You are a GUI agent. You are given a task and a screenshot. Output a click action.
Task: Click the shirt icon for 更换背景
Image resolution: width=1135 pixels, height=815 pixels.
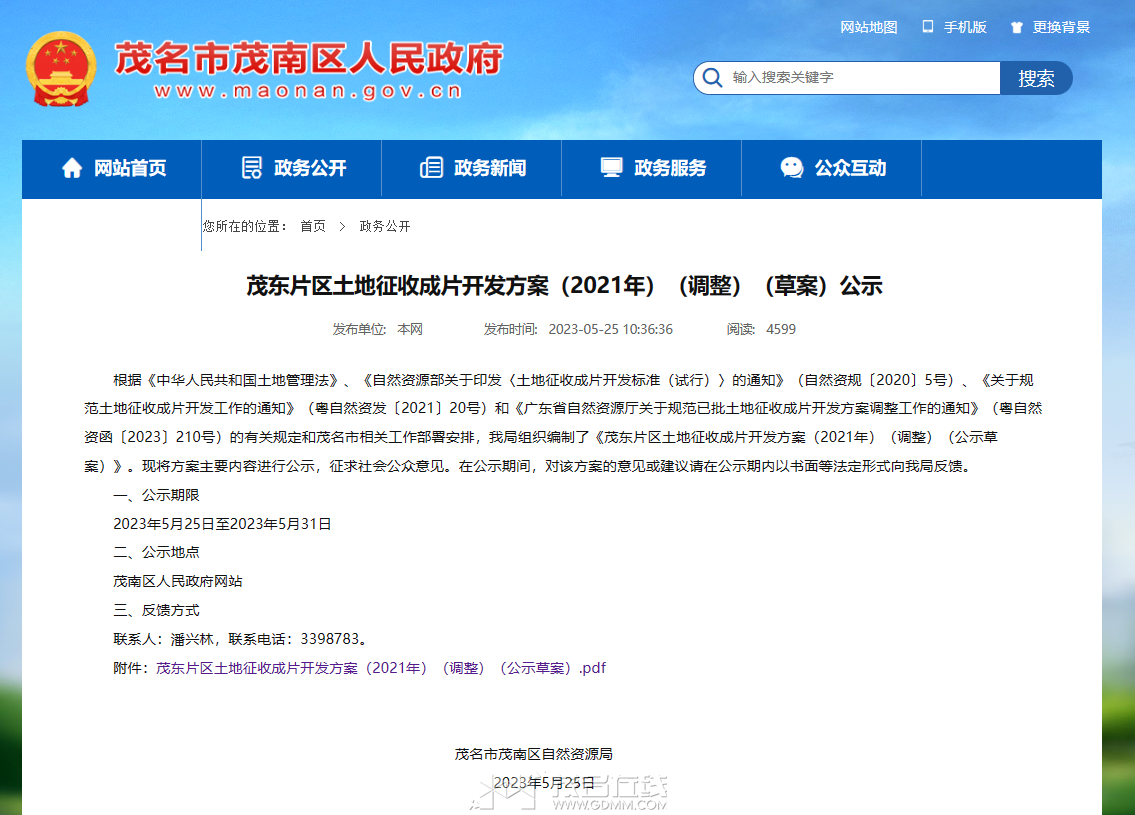[x=1016, y=28]
